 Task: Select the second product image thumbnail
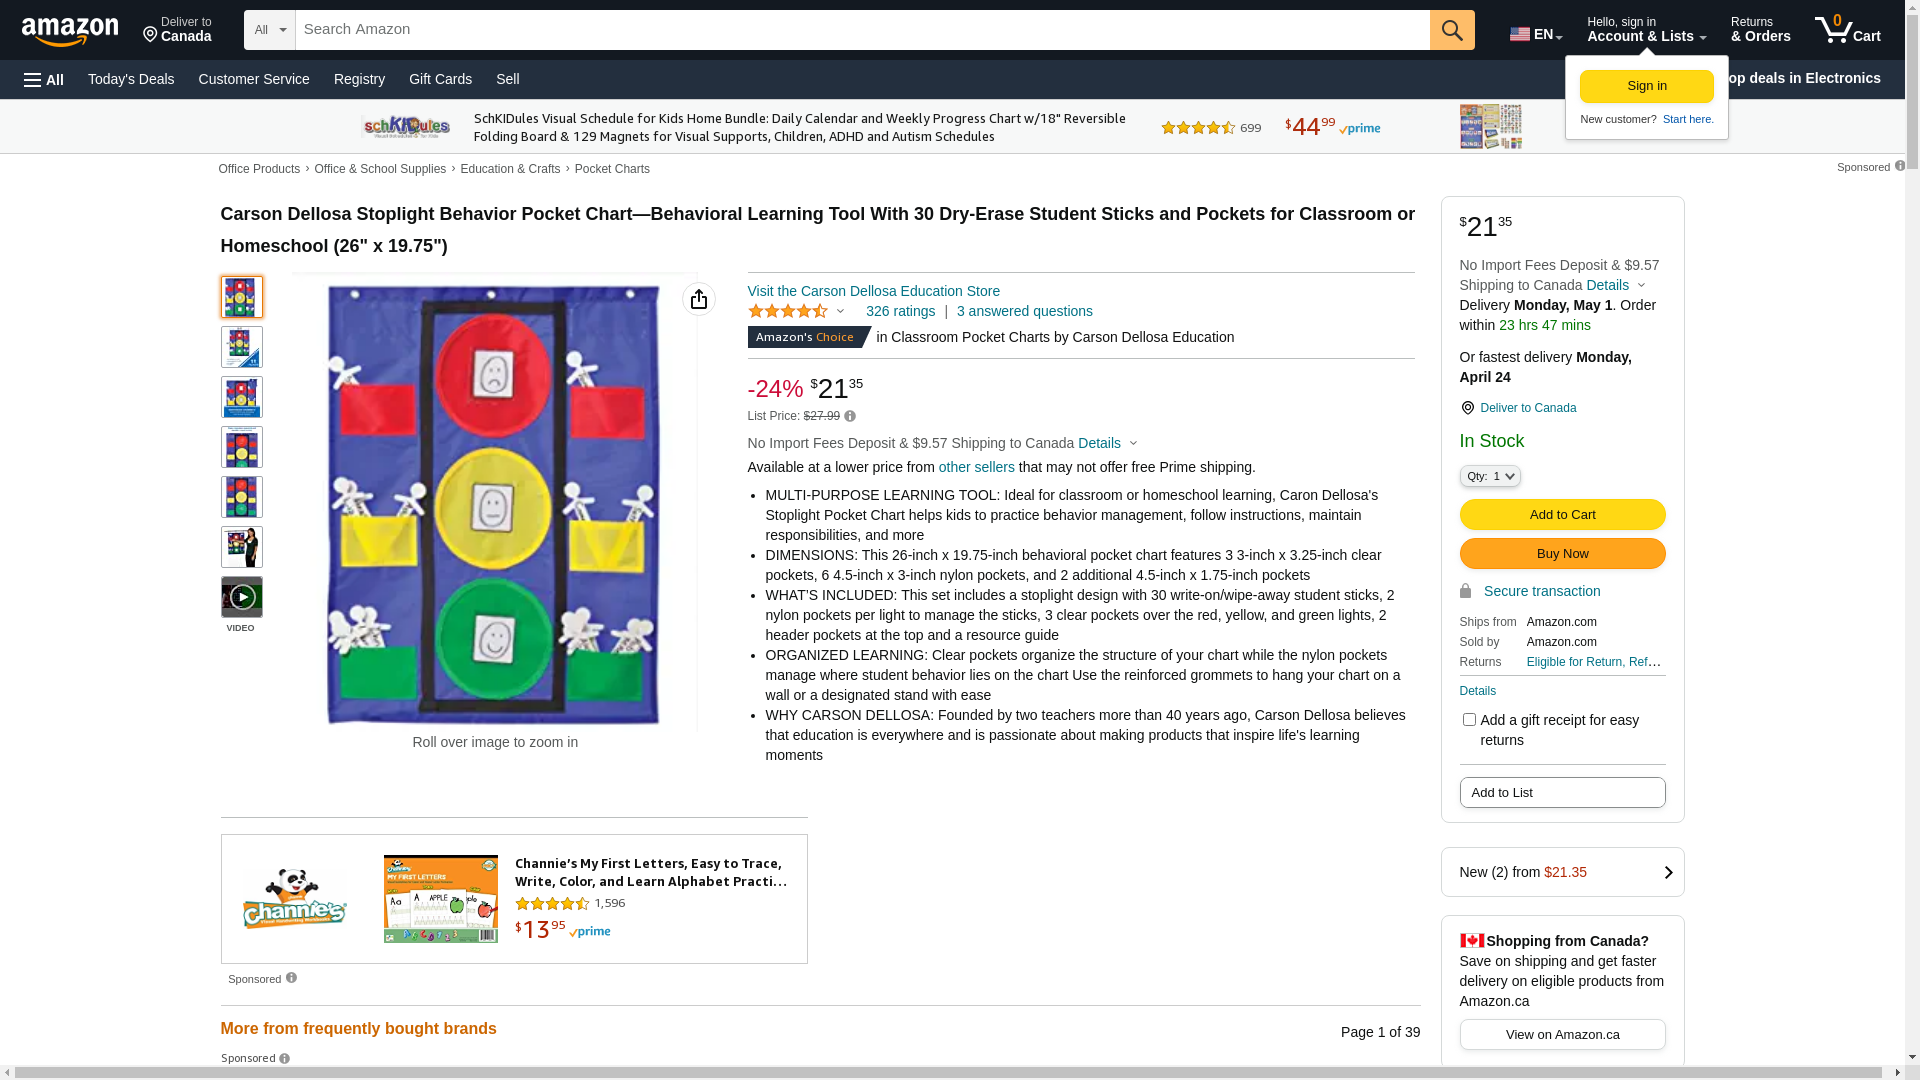[242, 347]
